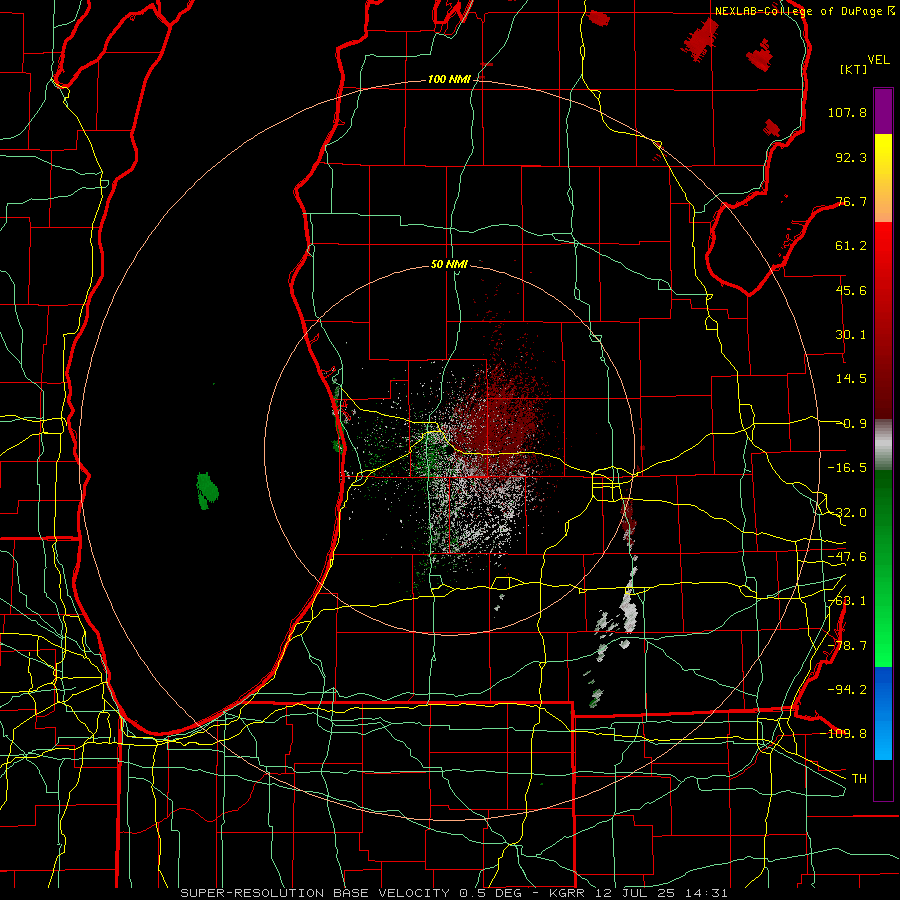Click the [KT] units label

[x=854, y=69]
